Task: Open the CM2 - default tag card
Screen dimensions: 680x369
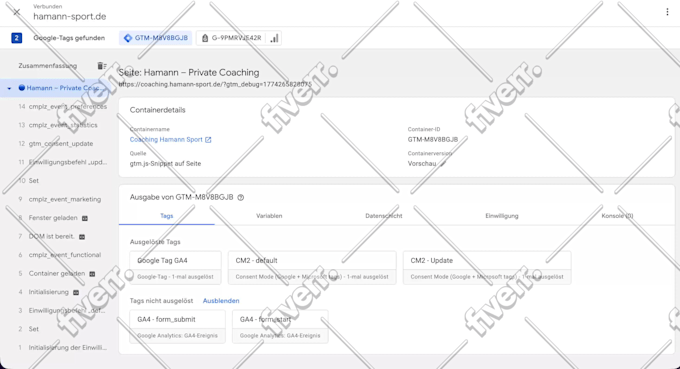Action: (x=312, y=268)
